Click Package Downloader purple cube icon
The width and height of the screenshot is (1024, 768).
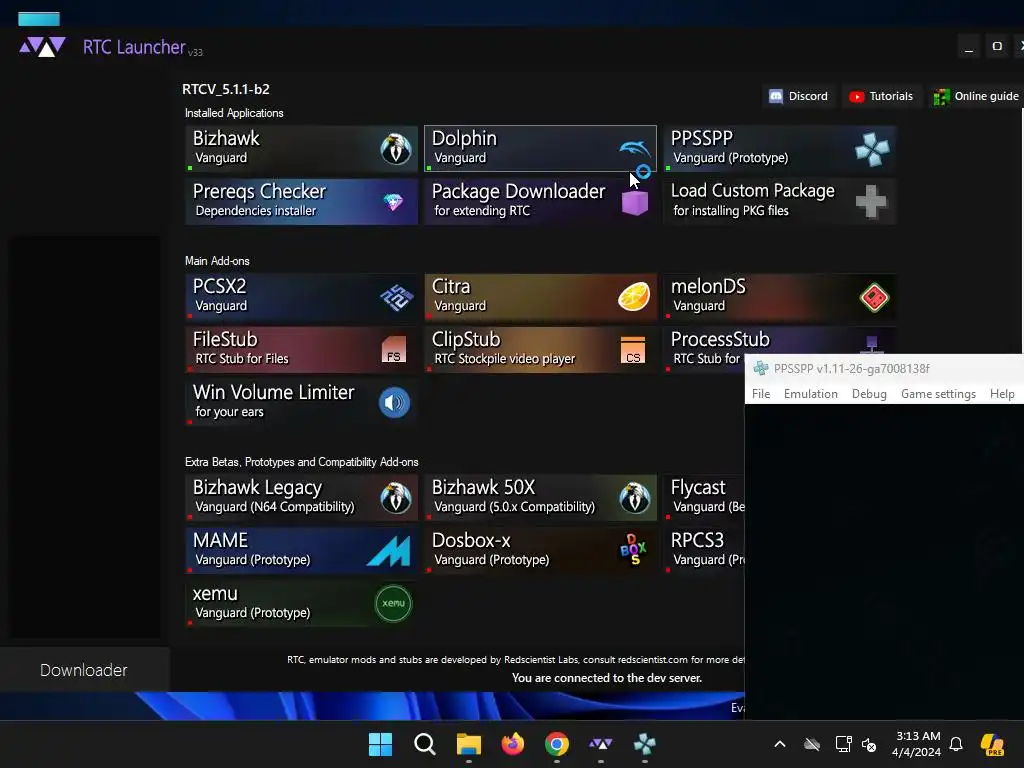634,203
